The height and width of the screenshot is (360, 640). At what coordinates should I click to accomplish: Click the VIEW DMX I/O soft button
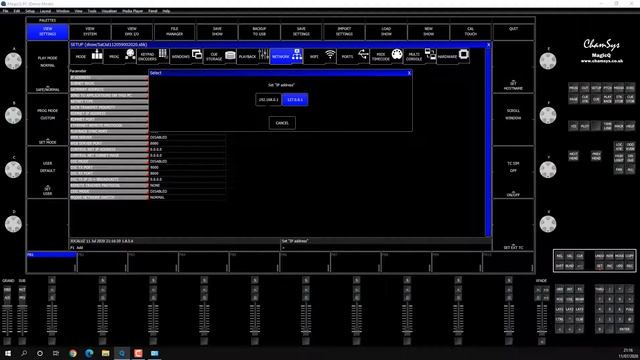132,32
